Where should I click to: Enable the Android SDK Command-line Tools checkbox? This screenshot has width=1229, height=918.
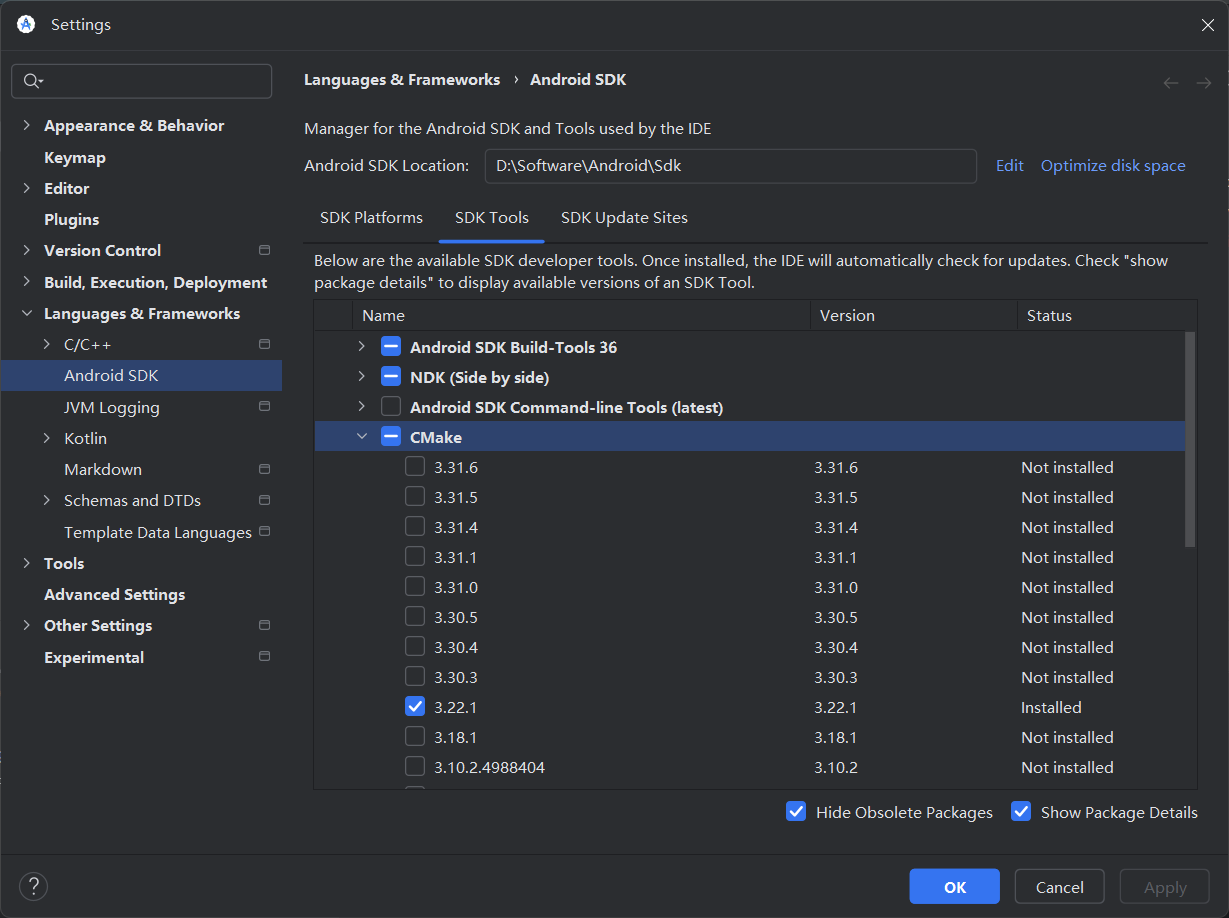[391, 406]
